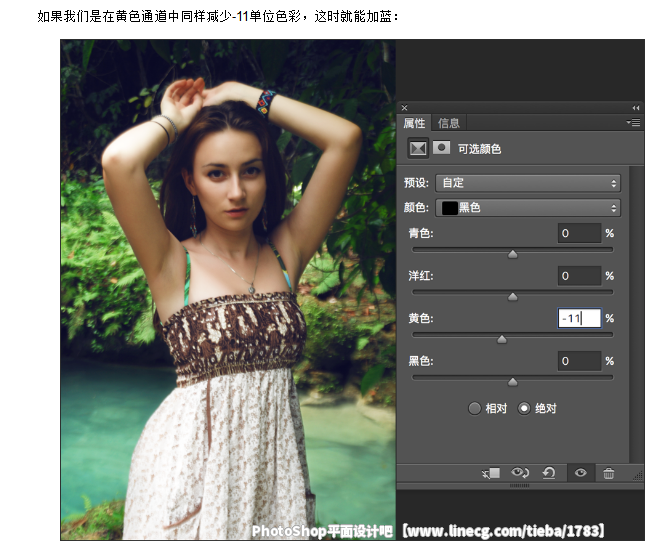Click the 黄色 slider handle

tap(501, 339)
